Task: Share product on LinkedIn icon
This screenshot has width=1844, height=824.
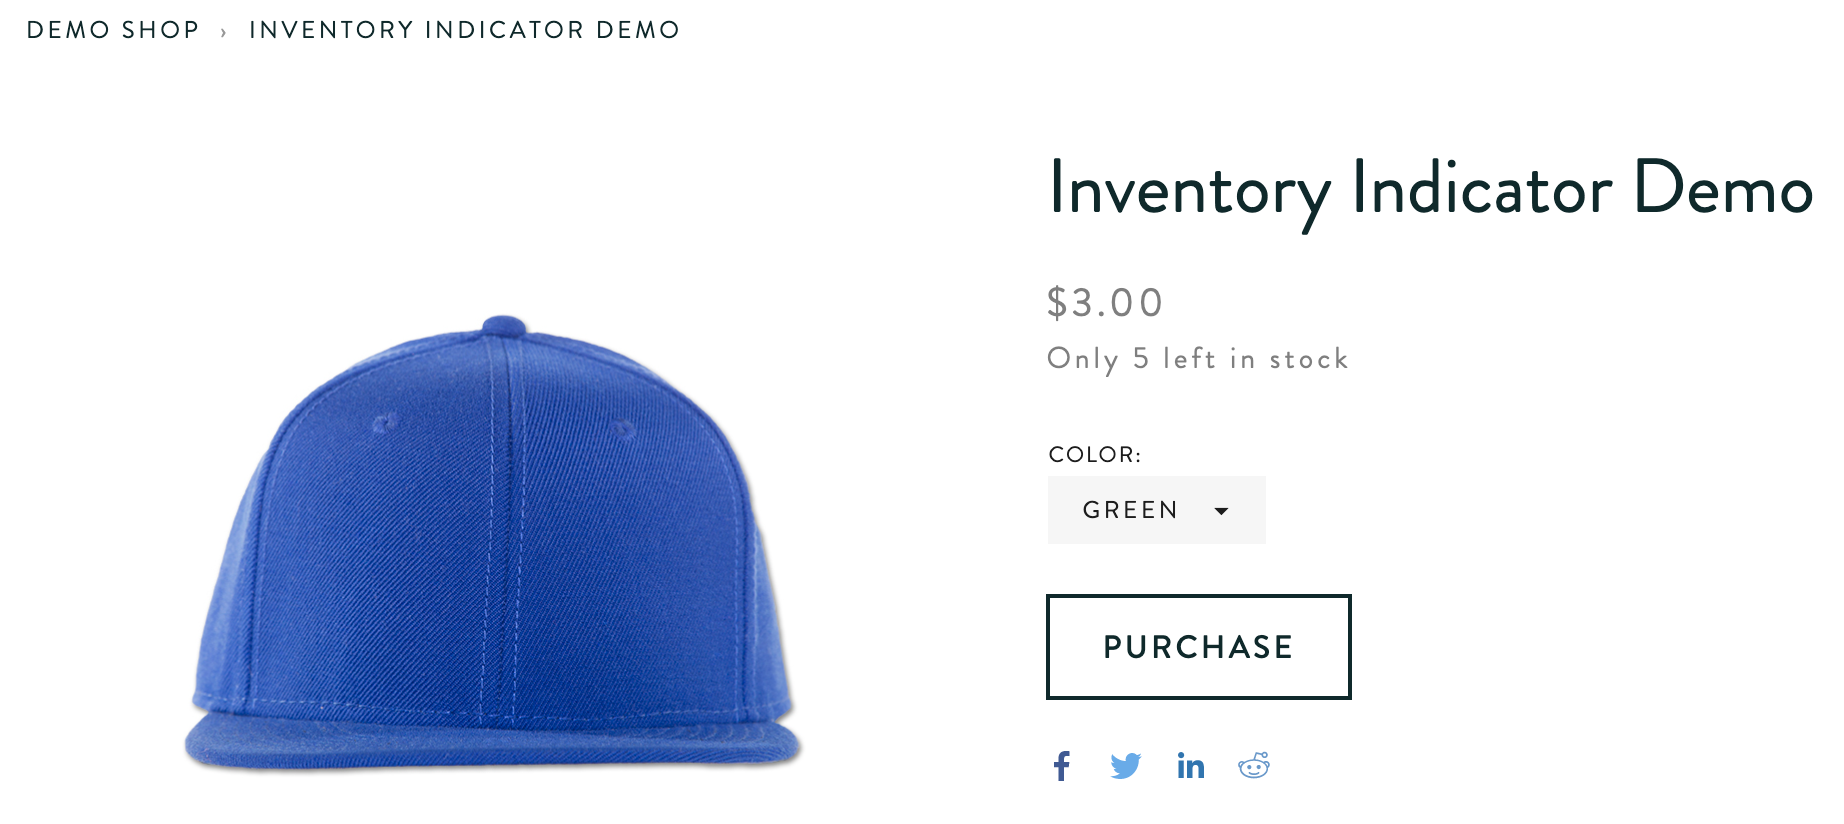Action: click(1190, 766)
